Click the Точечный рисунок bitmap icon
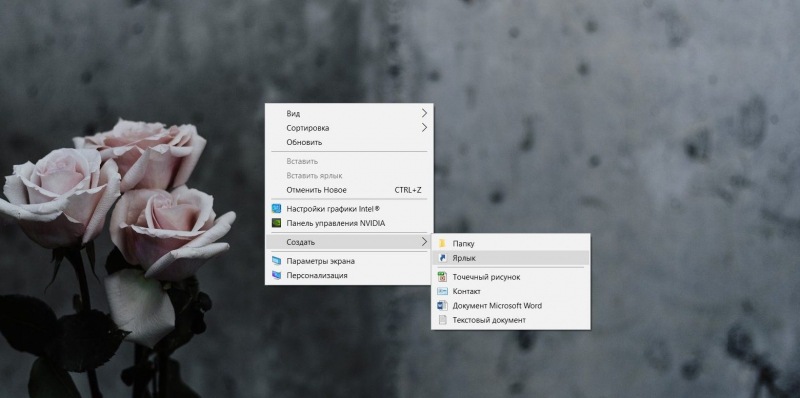This screenshot has width=800, height=398. [x=442, y=277]
